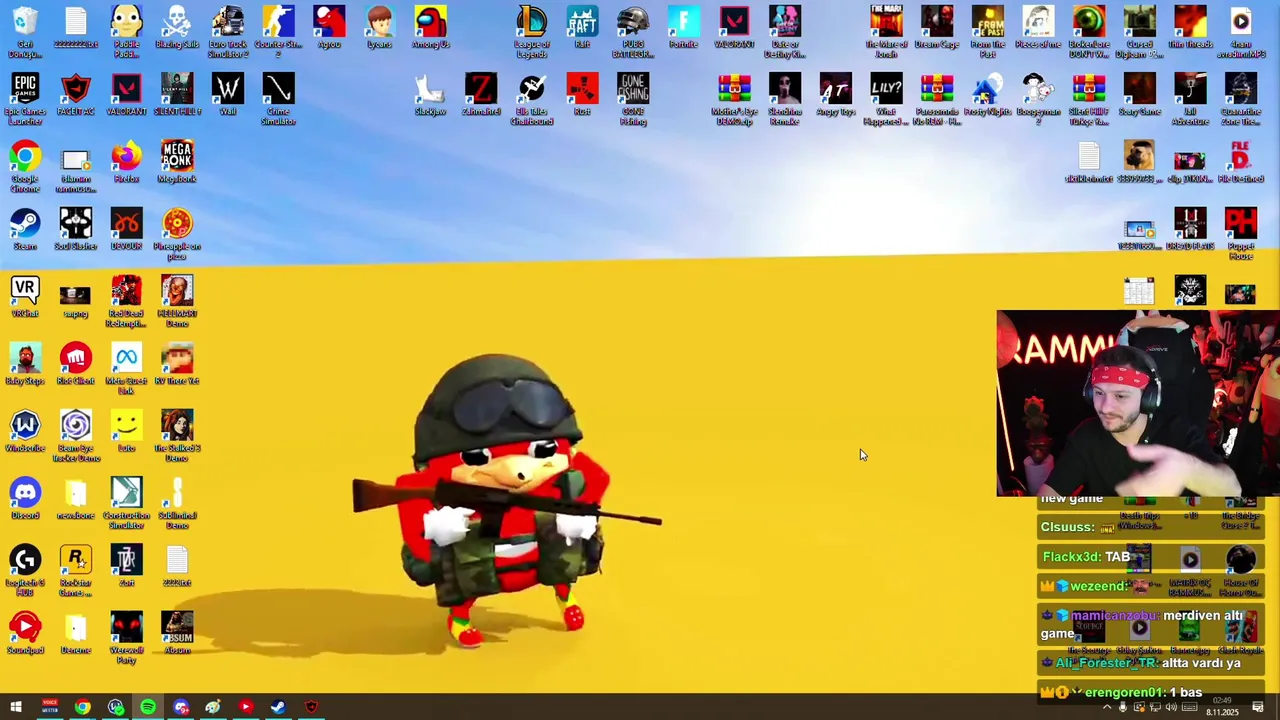
Task: Open the Logitech G HUB shortcut
Action: tap(25, 570)
